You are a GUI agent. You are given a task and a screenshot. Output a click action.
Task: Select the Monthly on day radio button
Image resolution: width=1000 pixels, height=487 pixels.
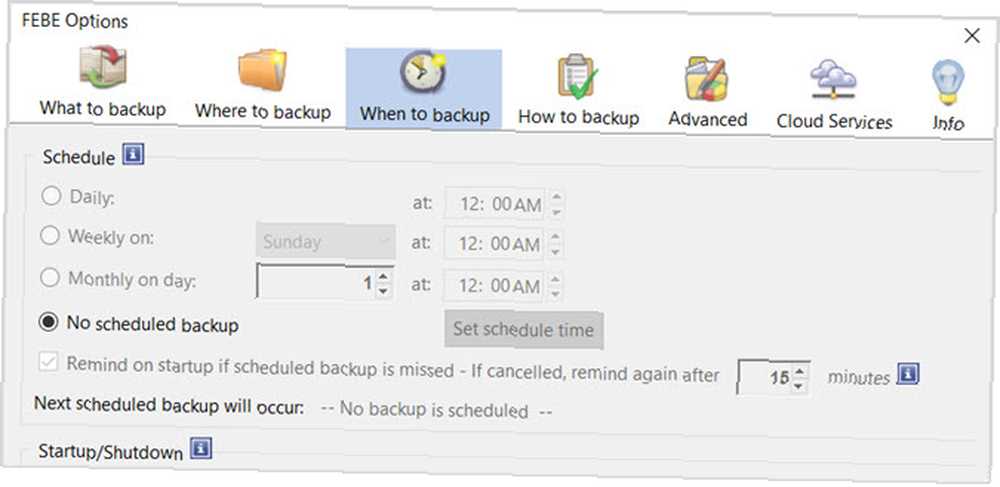click(x=50, y=278)
